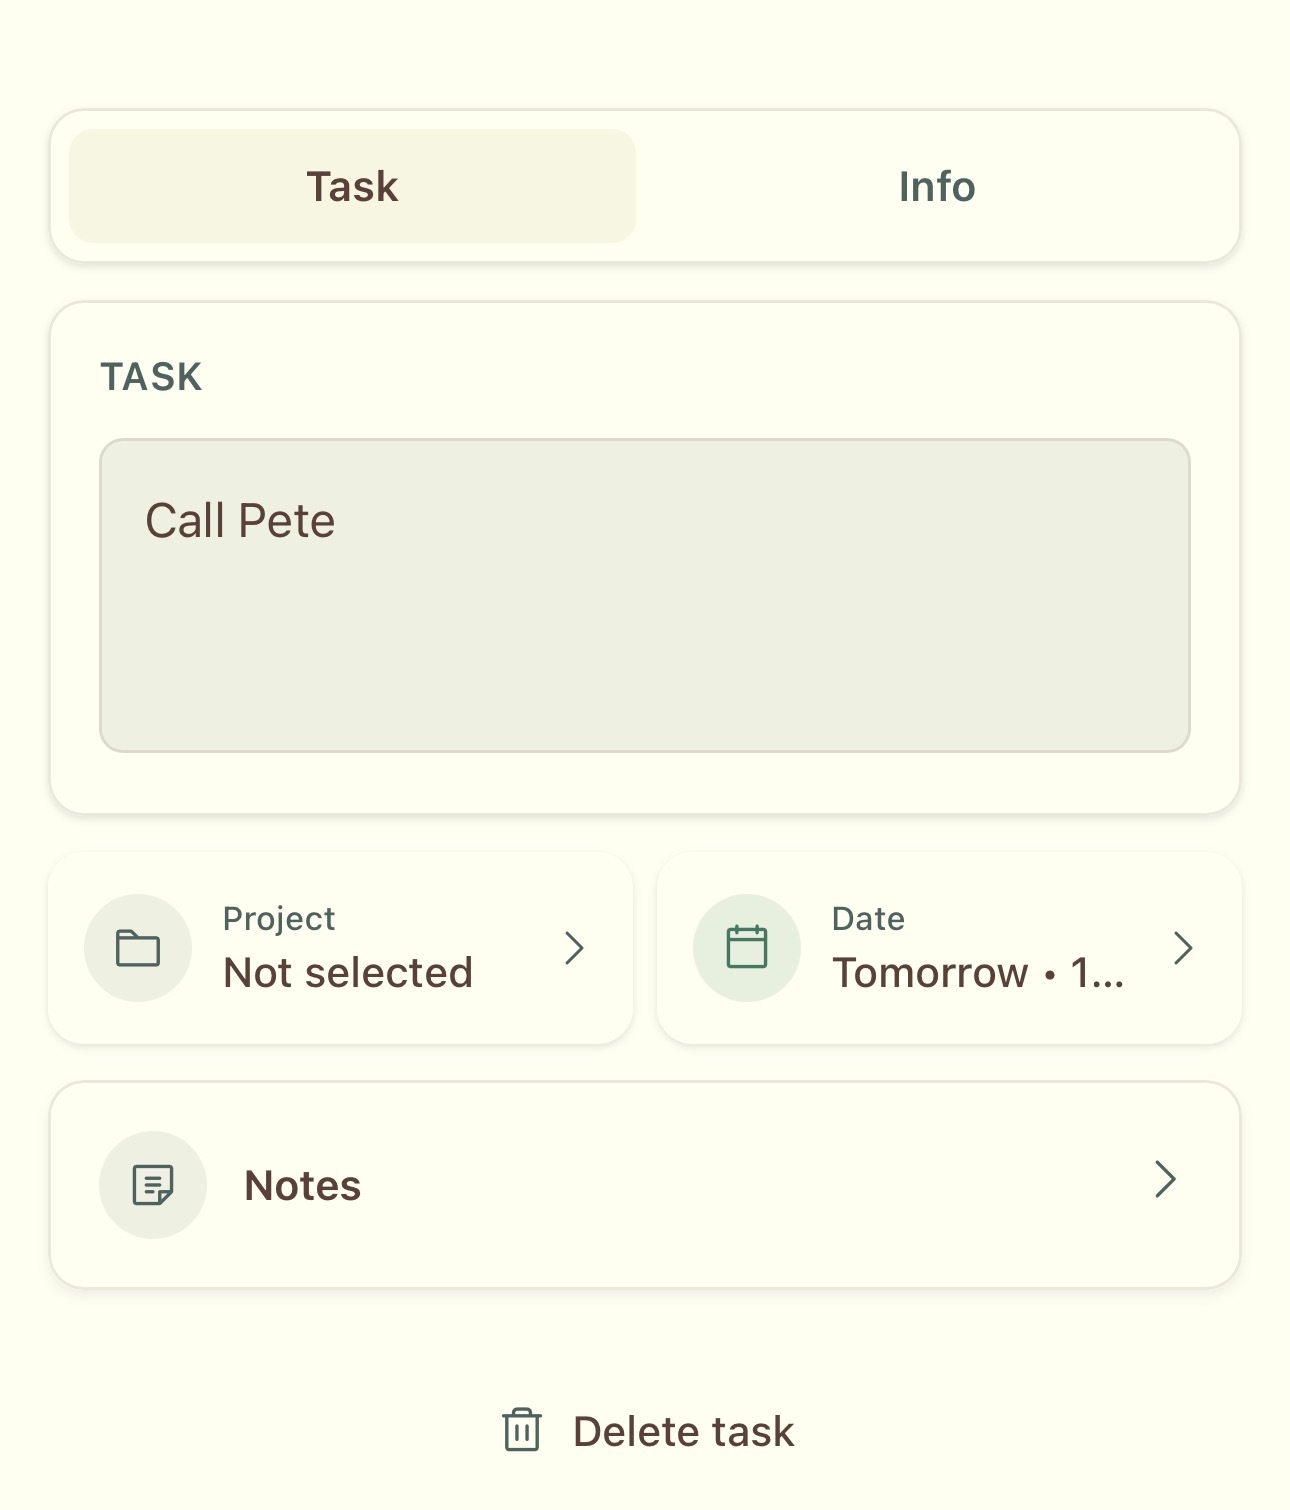Screen dimensions: 1290x1510
Task: Switch to the Info tab
Action: tap(937, 187)
